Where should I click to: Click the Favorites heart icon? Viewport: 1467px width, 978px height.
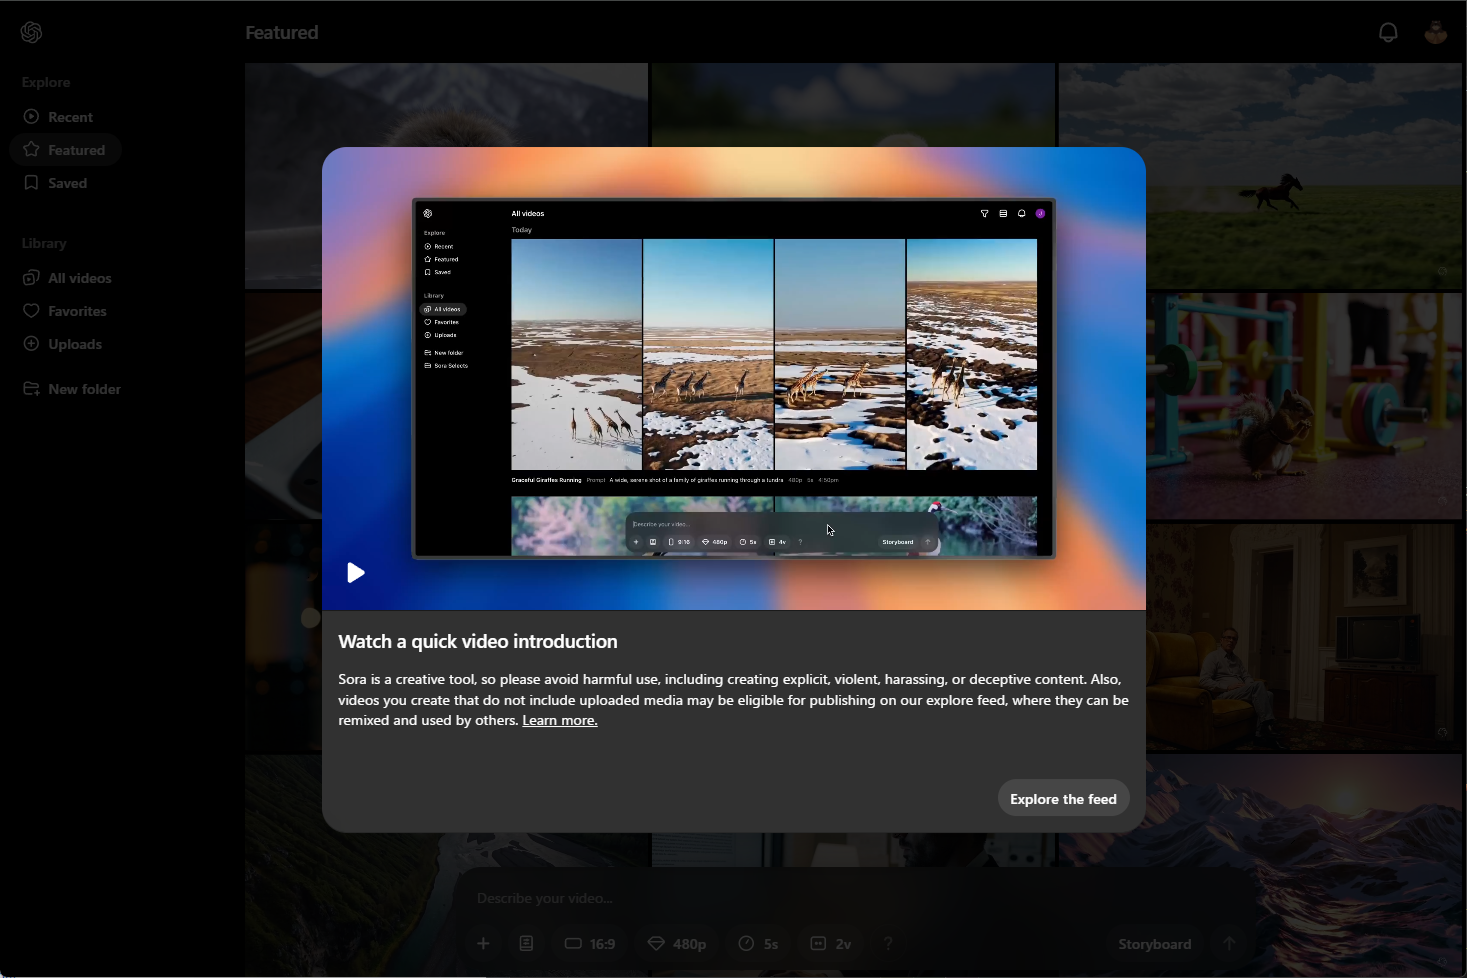31,311
